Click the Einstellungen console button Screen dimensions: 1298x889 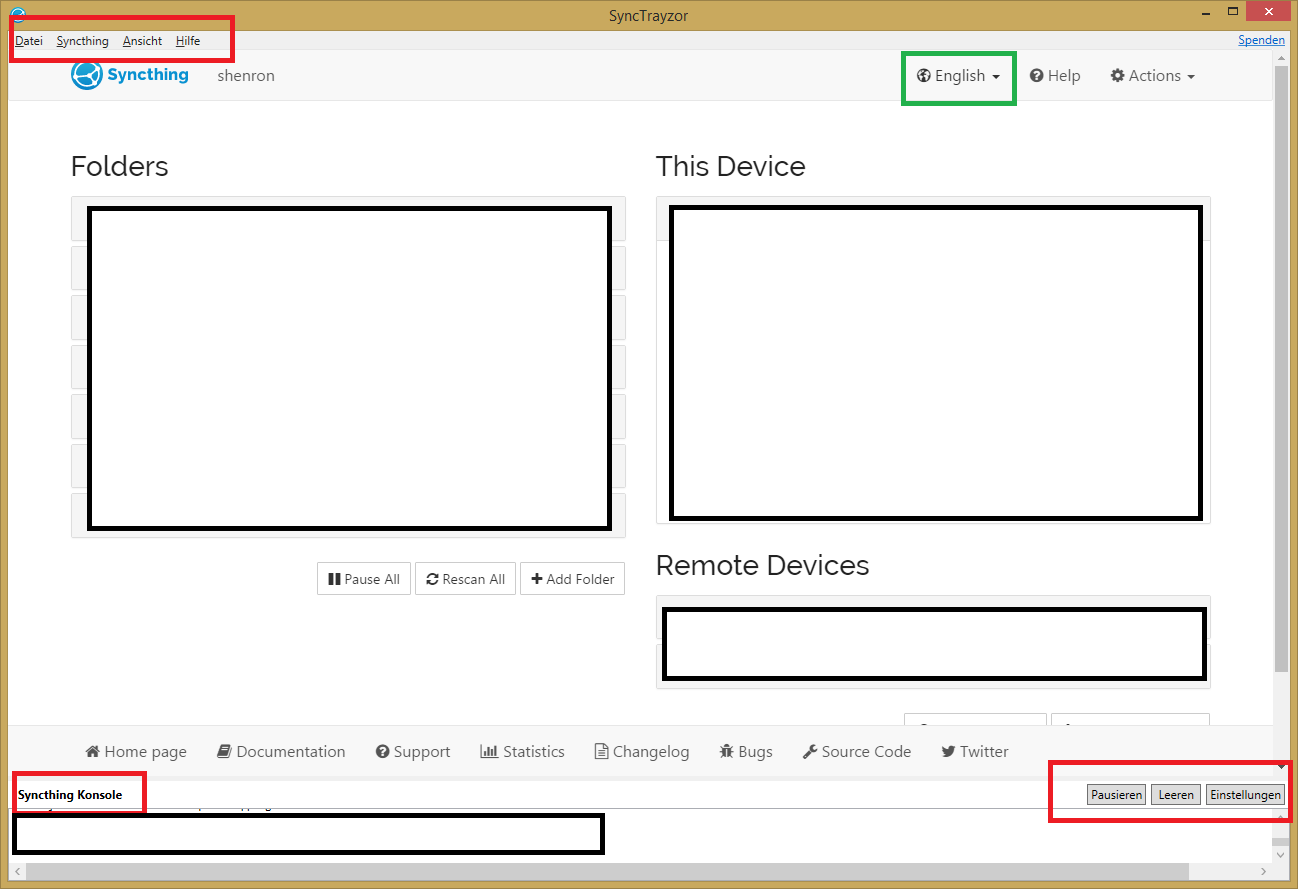coord(1245,795)
